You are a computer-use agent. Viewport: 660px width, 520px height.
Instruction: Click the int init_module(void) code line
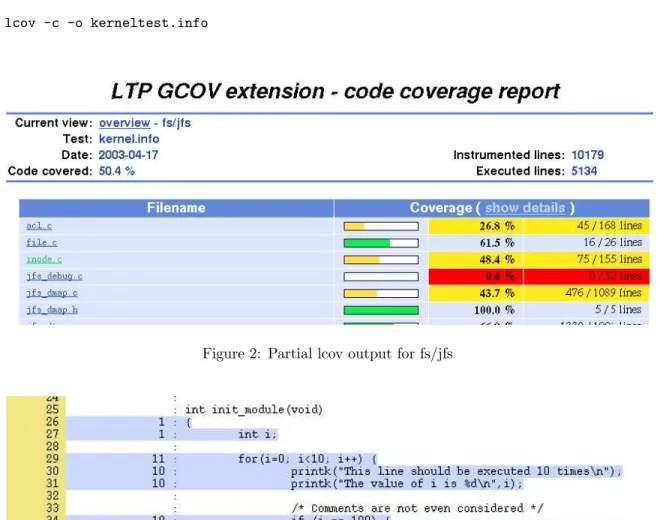pyautogui.click(x=254, y=409)
